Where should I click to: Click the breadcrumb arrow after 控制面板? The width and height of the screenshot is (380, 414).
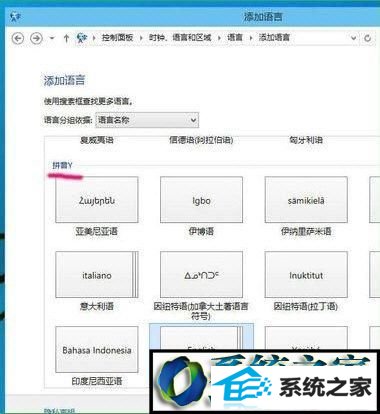(141, 38)
